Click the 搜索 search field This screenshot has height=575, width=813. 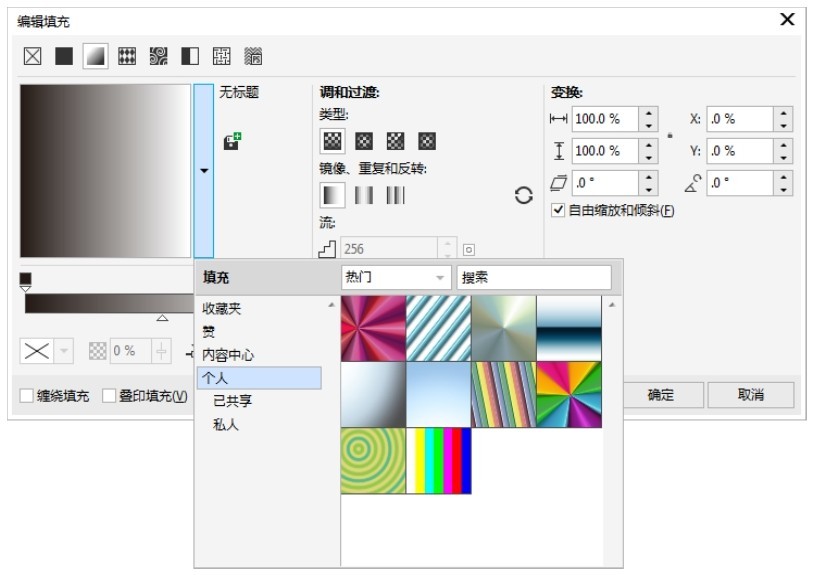tap(534, 277)
